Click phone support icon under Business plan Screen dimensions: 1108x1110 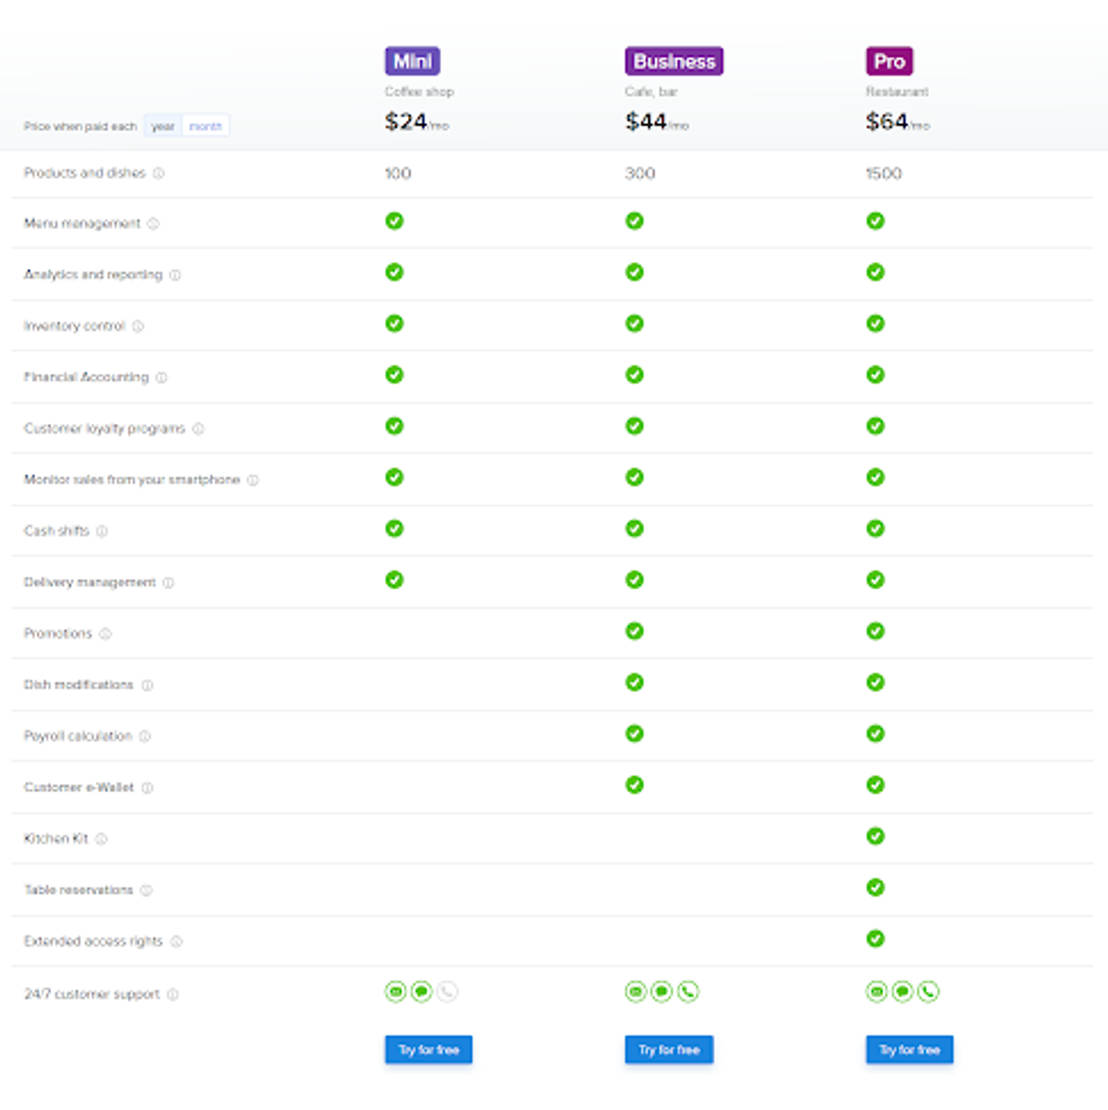[687, 992]
